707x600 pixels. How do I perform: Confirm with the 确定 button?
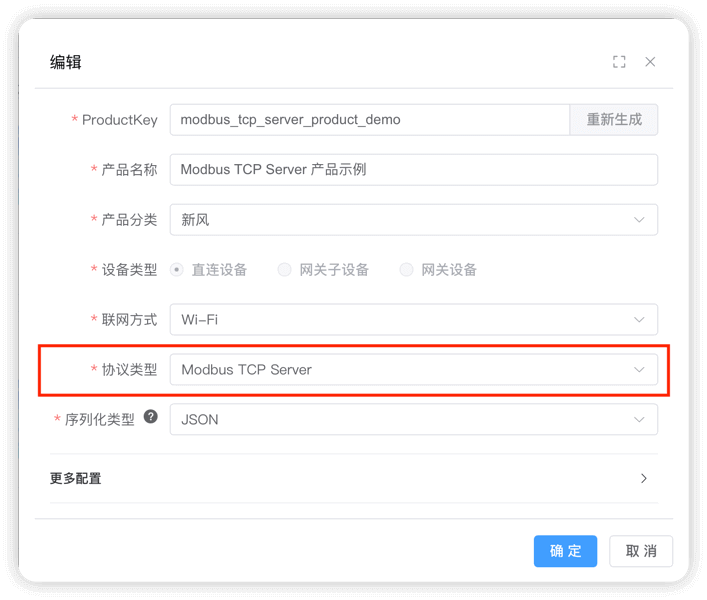565,551
